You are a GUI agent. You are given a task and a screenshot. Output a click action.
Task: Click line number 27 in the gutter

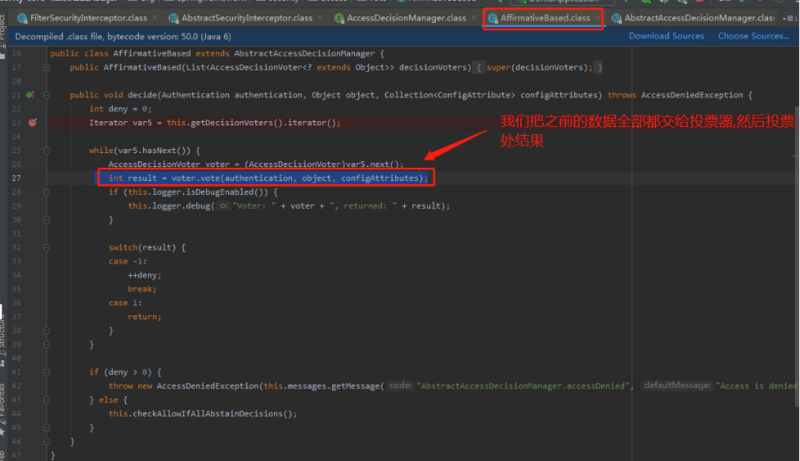(16, 178)
